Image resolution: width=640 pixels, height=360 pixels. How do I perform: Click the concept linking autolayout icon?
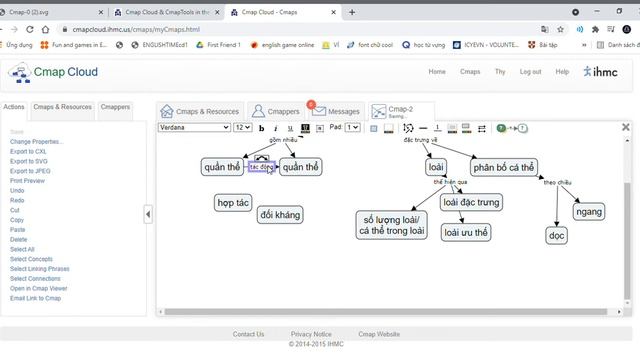512,128
